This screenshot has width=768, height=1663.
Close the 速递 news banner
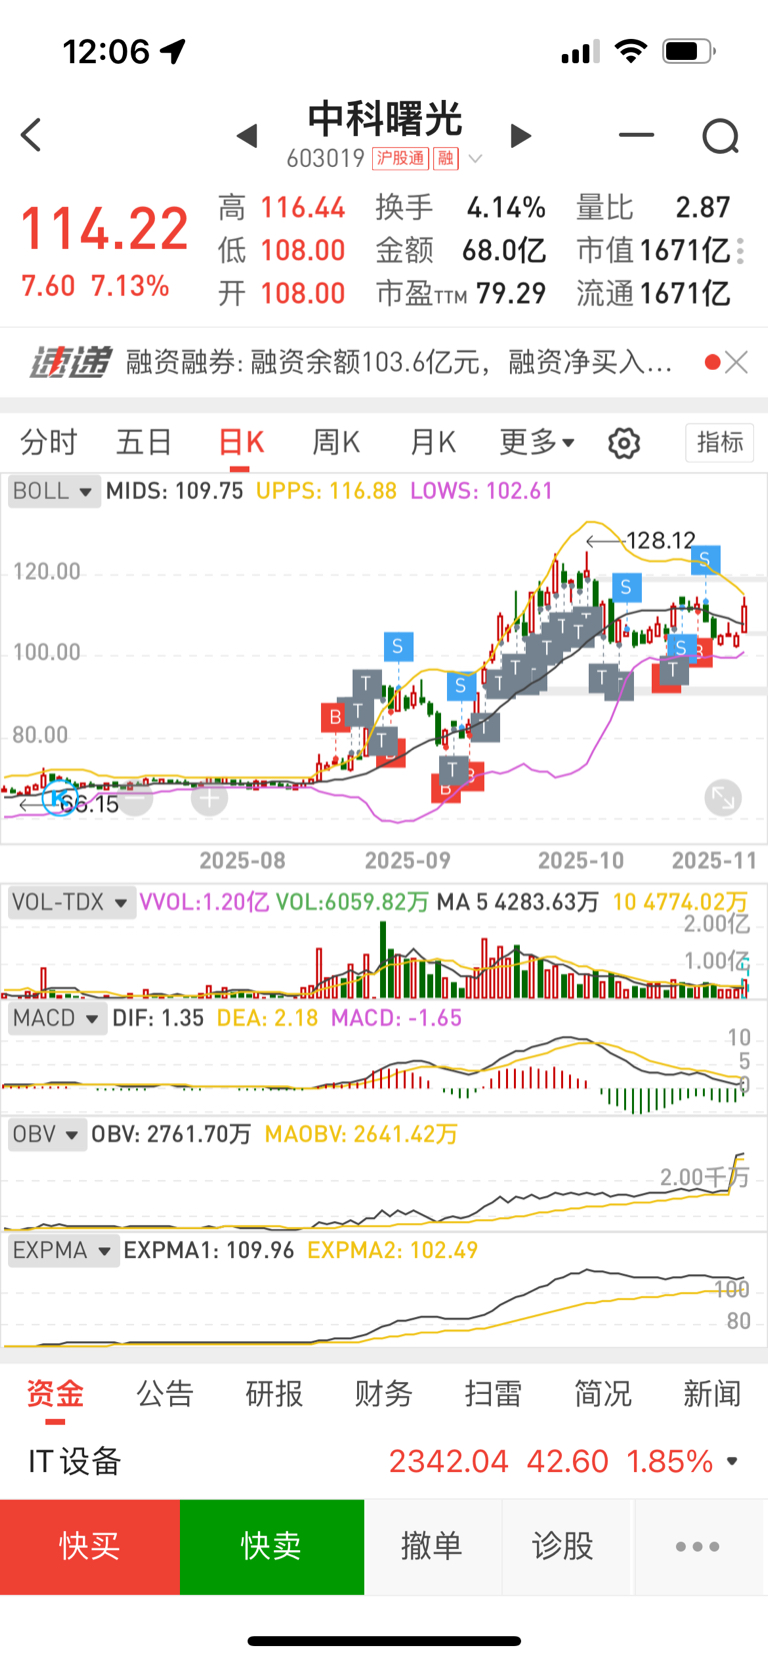[737, 362]
